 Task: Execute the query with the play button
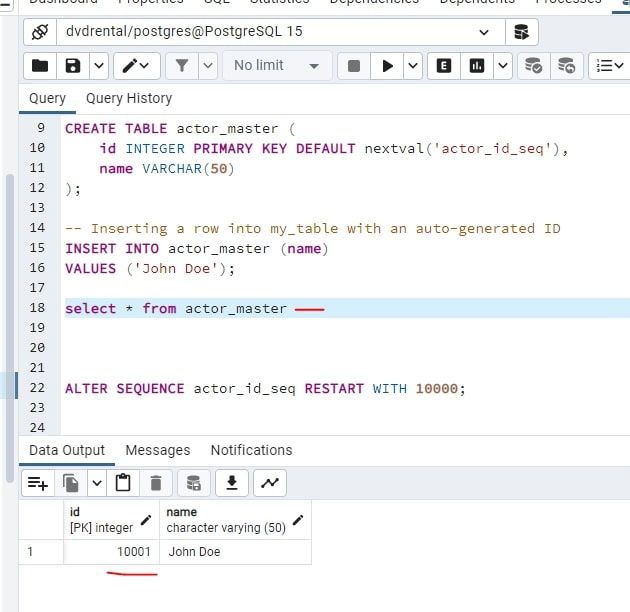point(387,65)
